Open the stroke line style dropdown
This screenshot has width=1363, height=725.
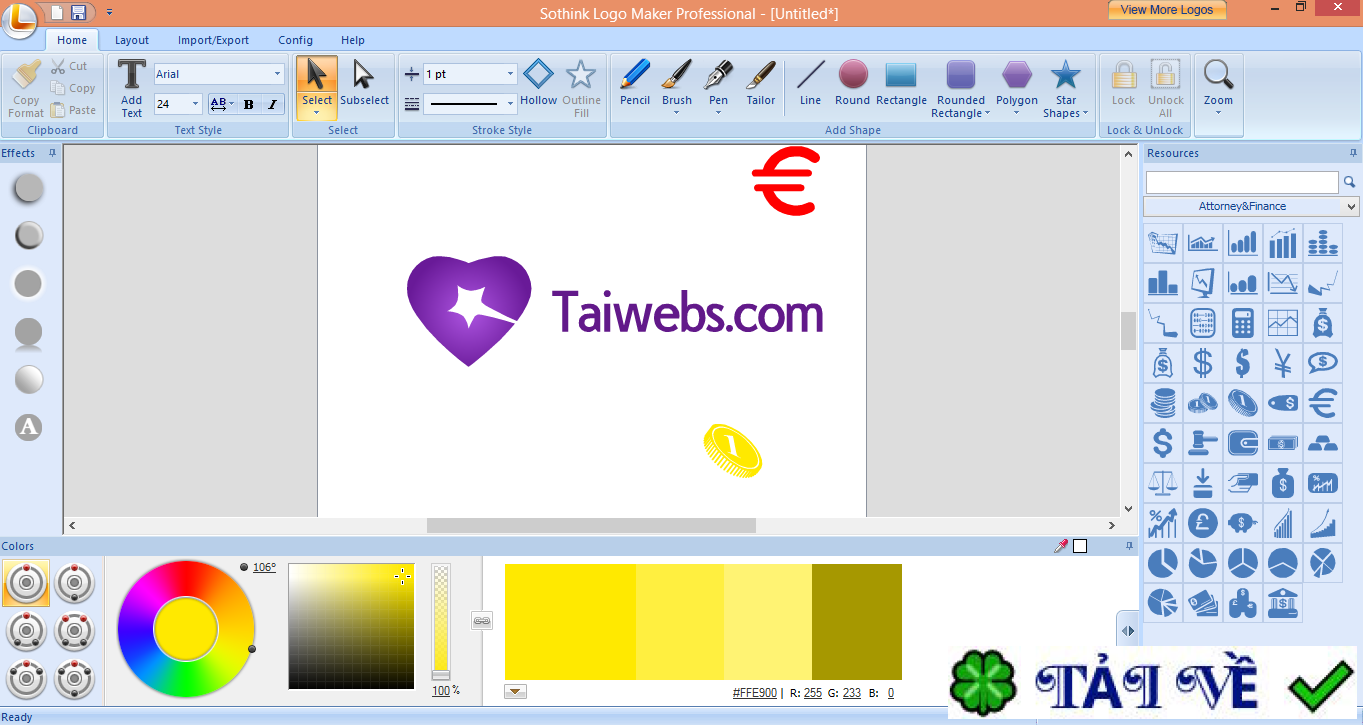(x=510, y=104)
